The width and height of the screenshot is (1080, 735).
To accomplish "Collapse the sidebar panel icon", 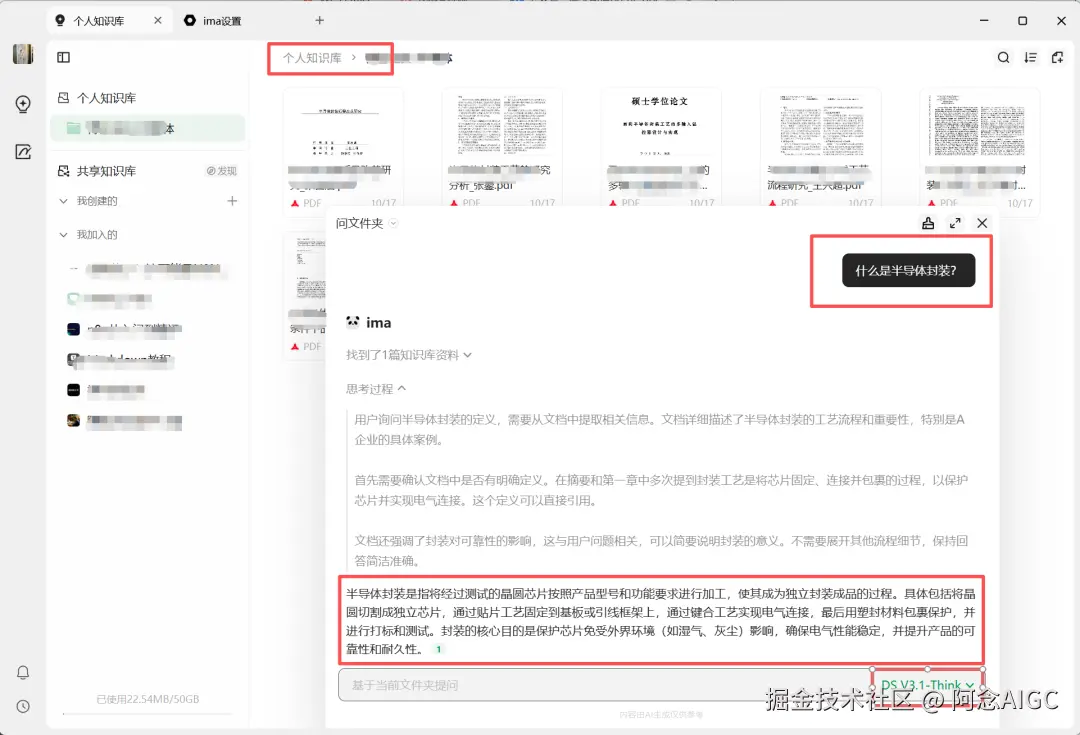I will (x=63, y=57).
